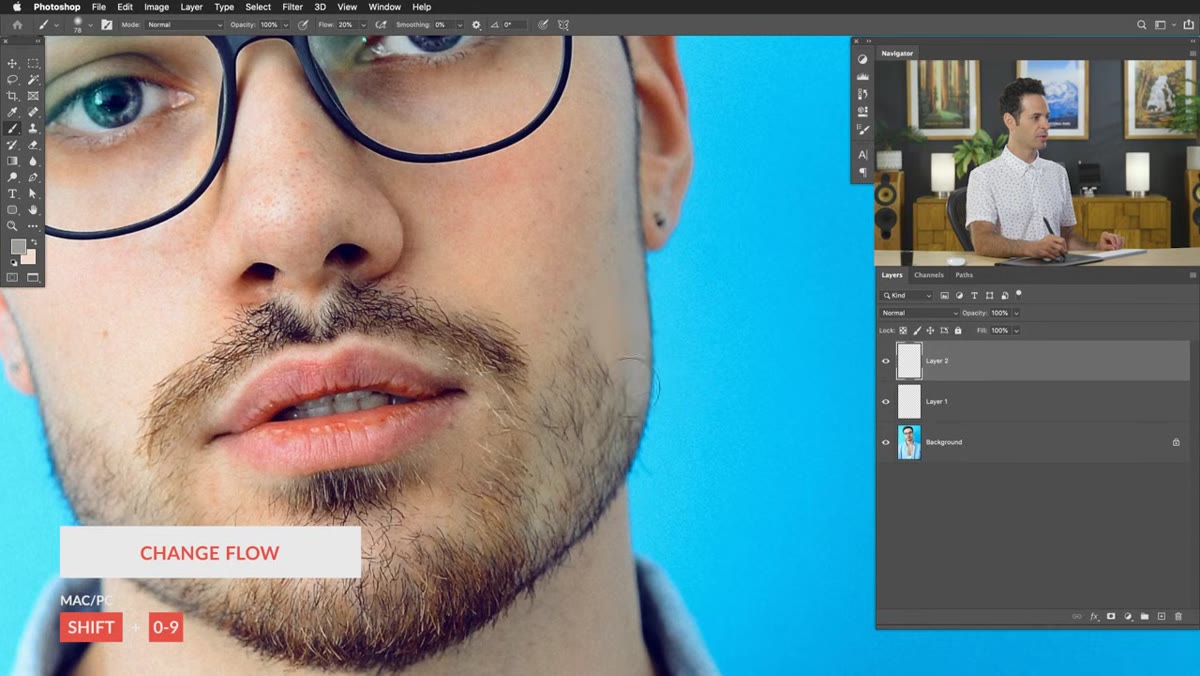Toggle the brush settings panel button
Viewport: 1200px width, 676px height.
pyautogui.click(x=107, y=24)
